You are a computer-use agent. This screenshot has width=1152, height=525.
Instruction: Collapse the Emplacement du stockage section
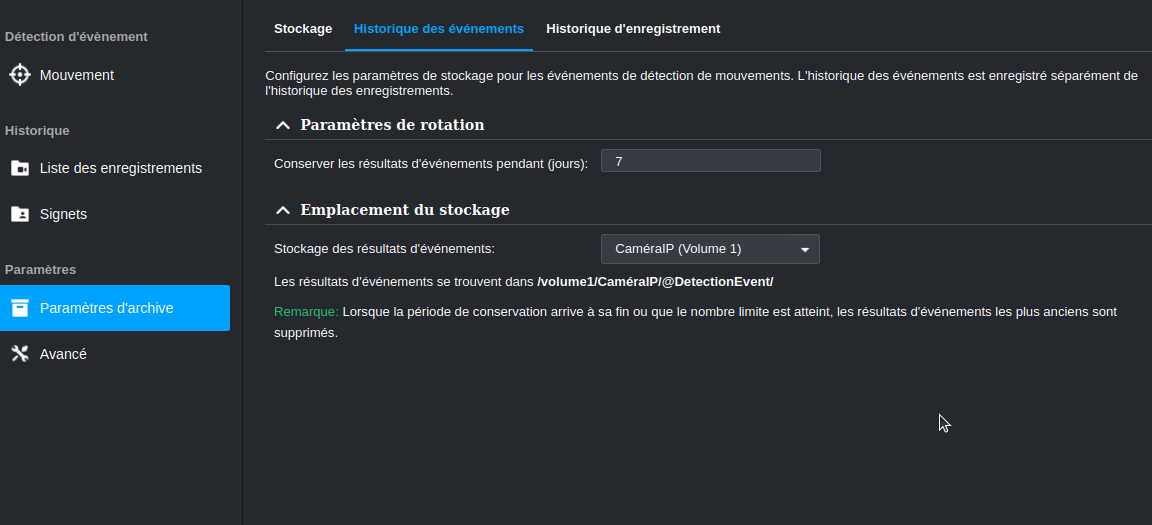pos(283,211)
